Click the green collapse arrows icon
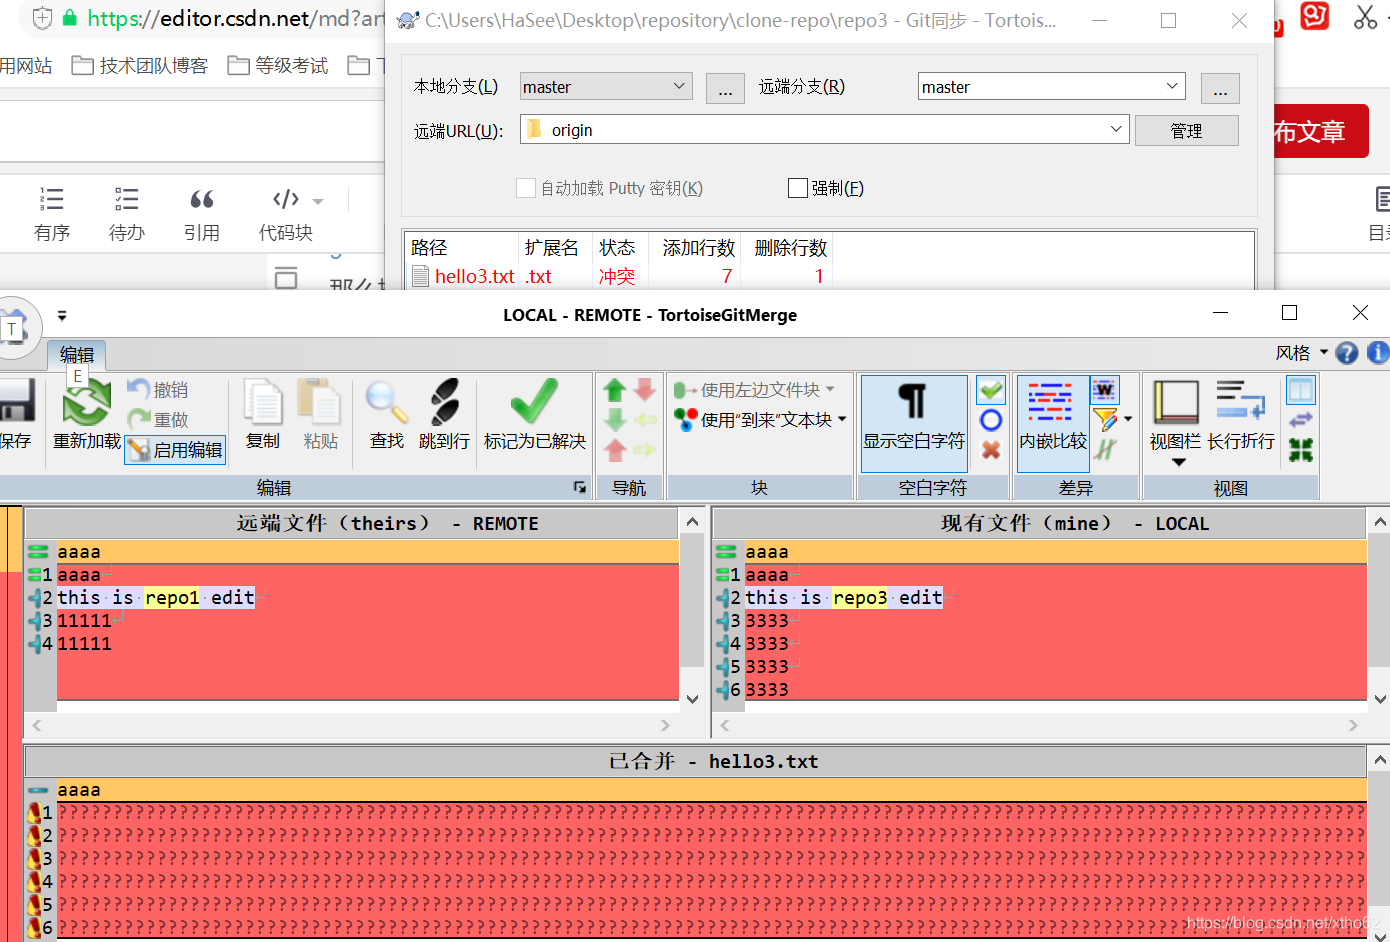The height and width of the screenshot is (942, 1390). [x=1300, y=450]
